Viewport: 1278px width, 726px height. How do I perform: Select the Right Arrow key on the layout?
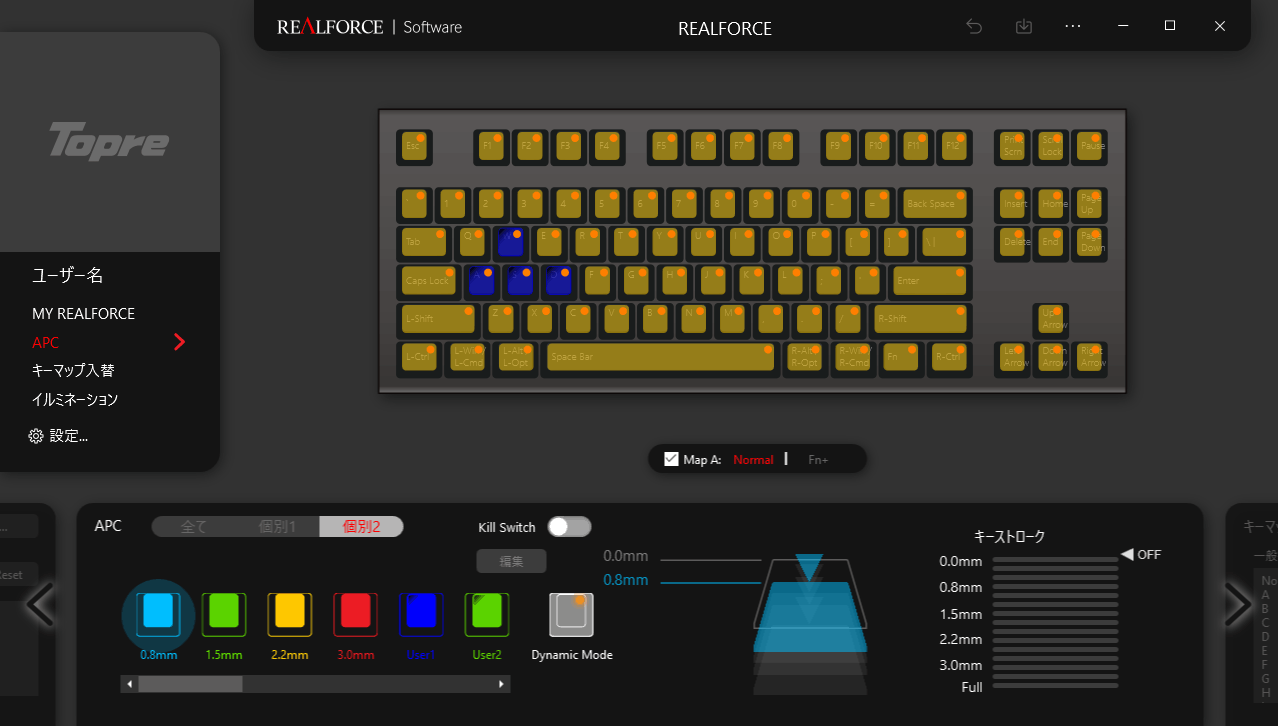tap(1090, 357)
